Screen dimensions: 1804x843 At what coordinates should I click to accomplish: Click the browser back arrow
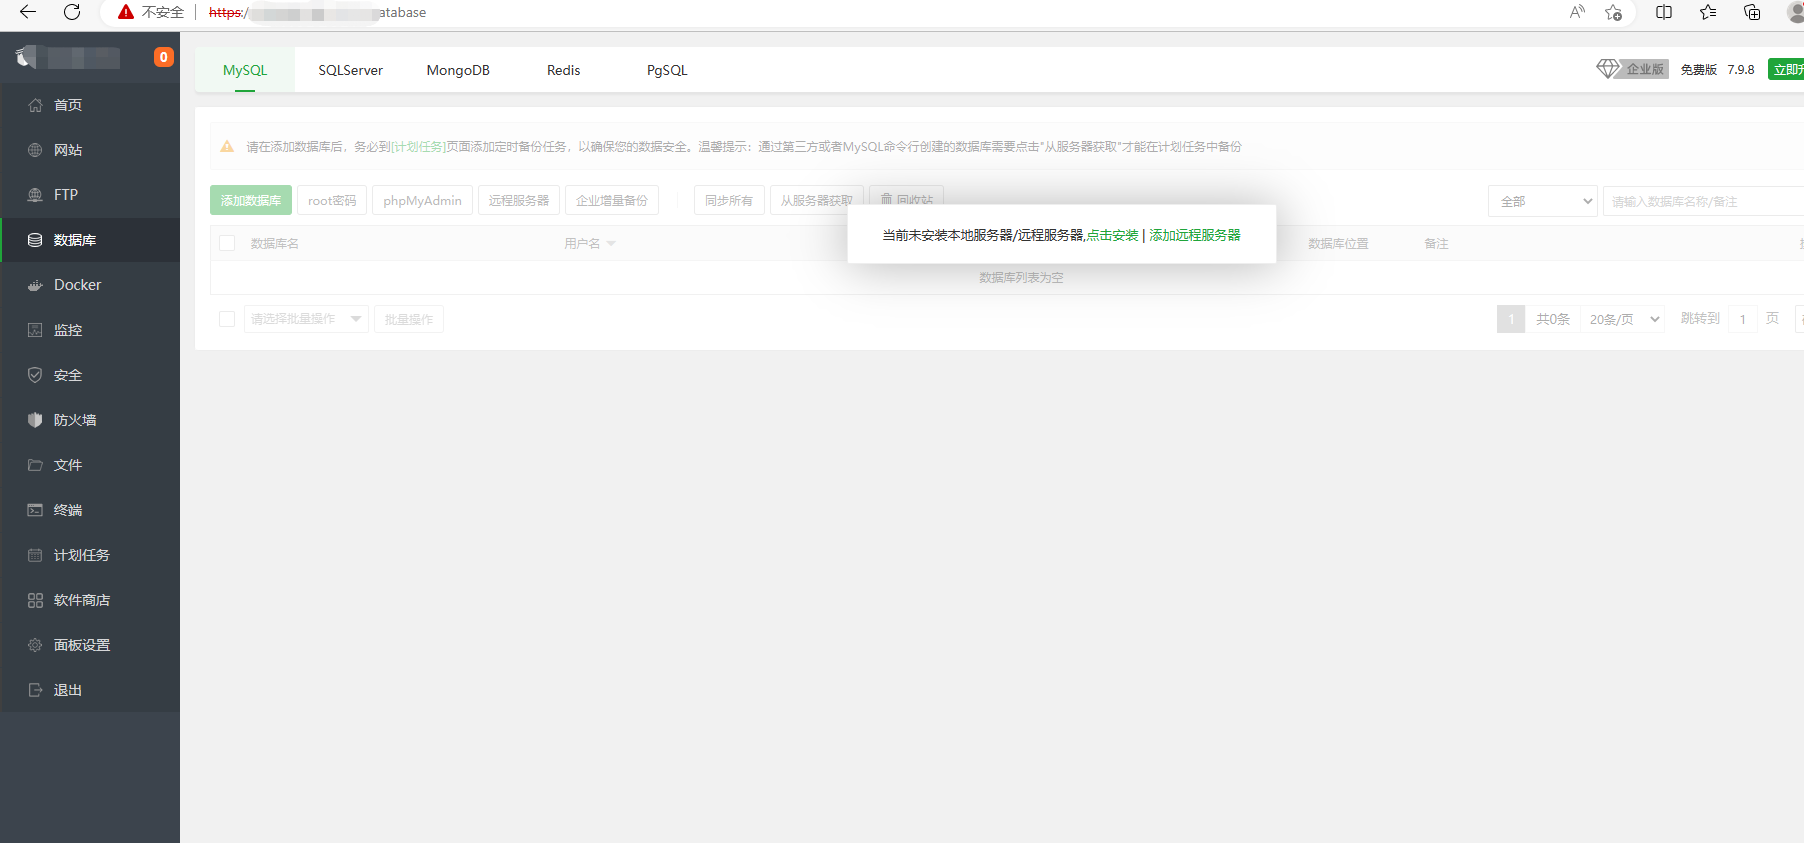point(28,12)
